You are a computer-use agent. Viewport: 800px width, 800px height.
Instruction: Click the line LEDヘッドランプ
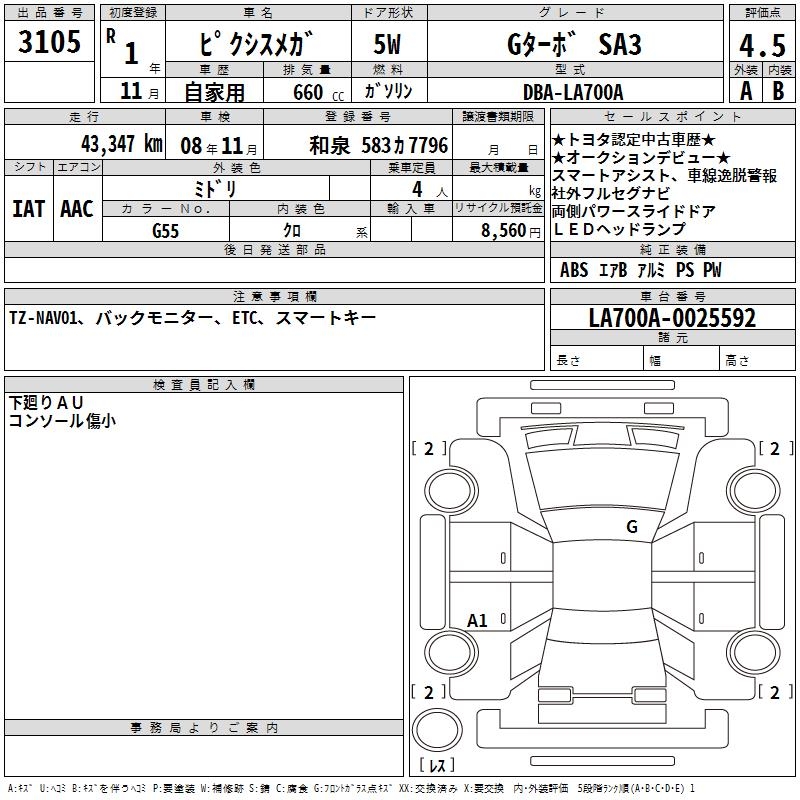pos(619,229)
